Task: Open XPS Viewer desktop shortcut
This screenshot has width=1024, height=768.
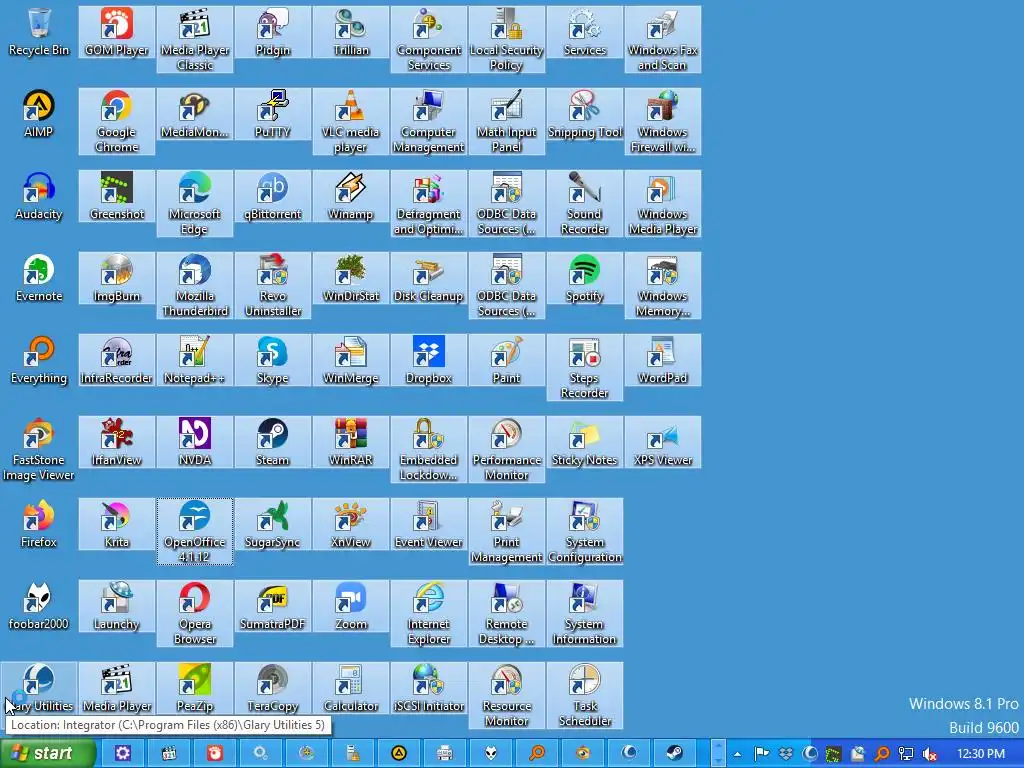Action: coord(662,442)
